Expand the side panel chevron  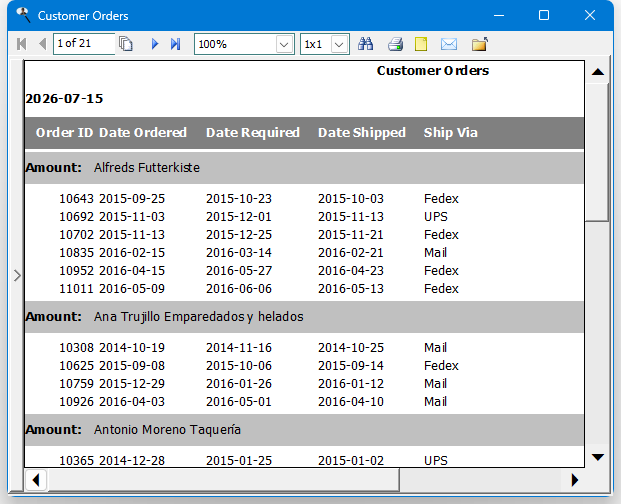pyautogui.click(x=17, y=276)
